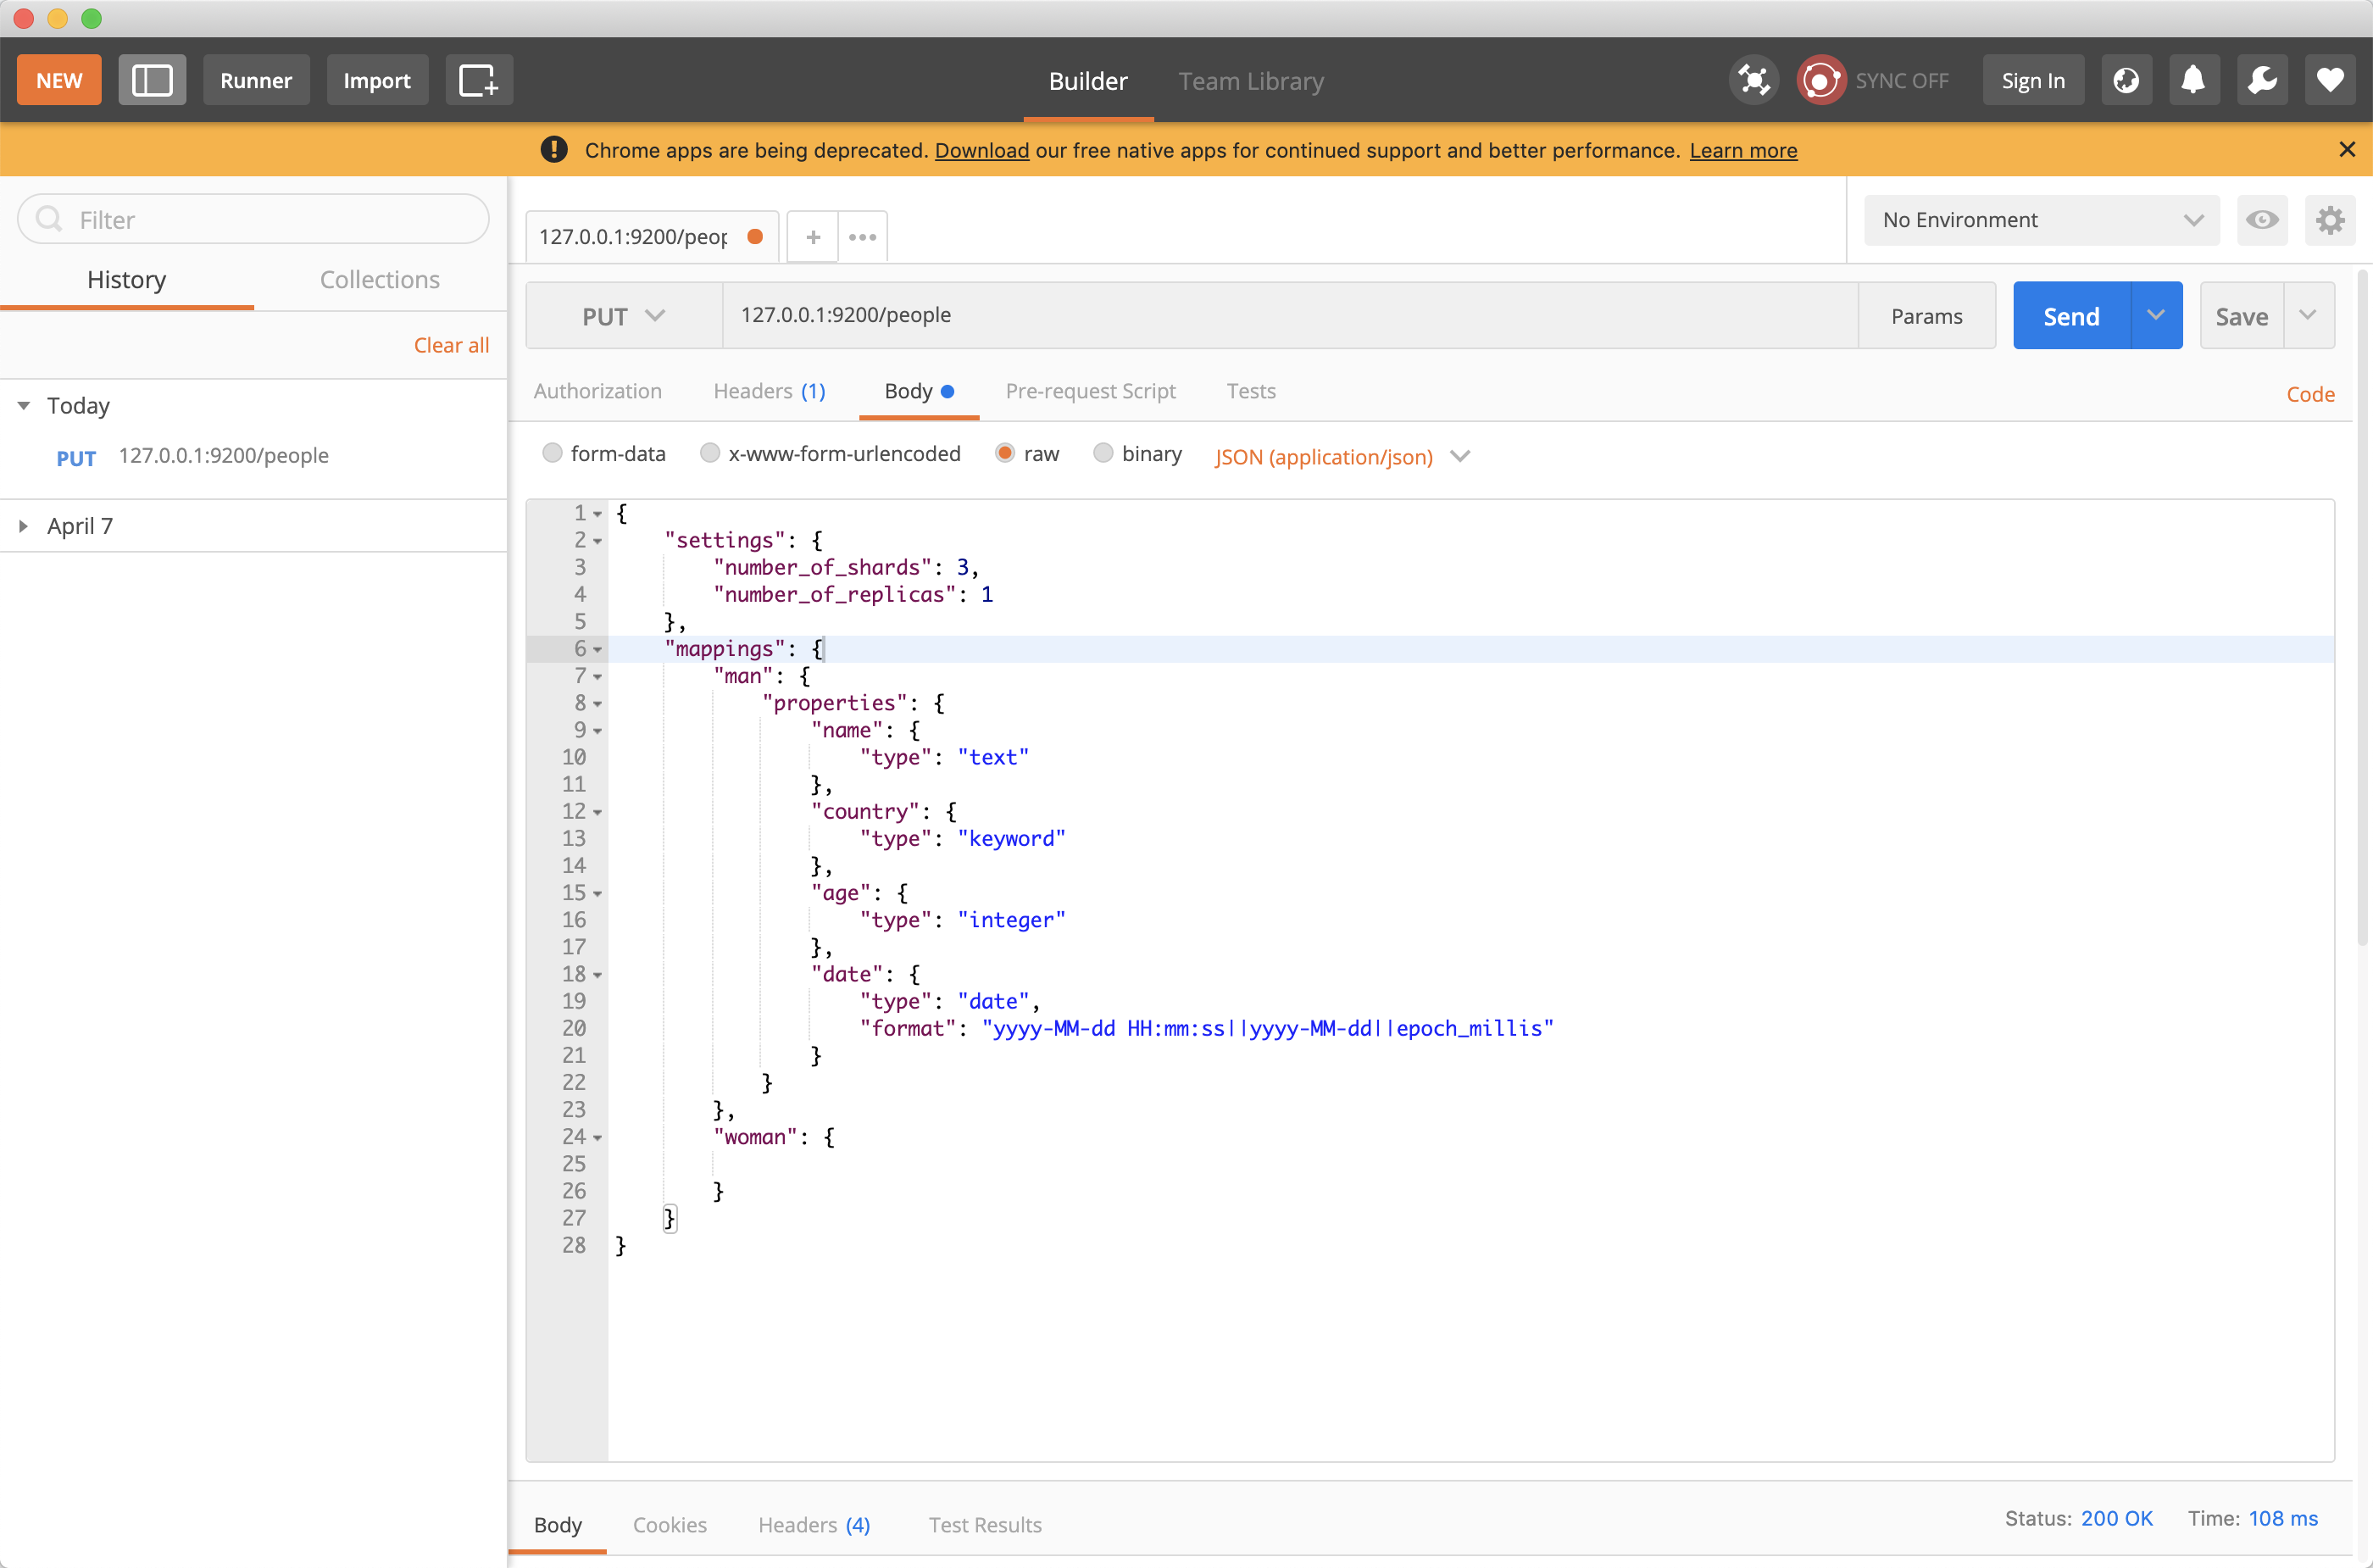Open settings wrench icon
The image size is (2373, 1568).
tap(2262, 80)
